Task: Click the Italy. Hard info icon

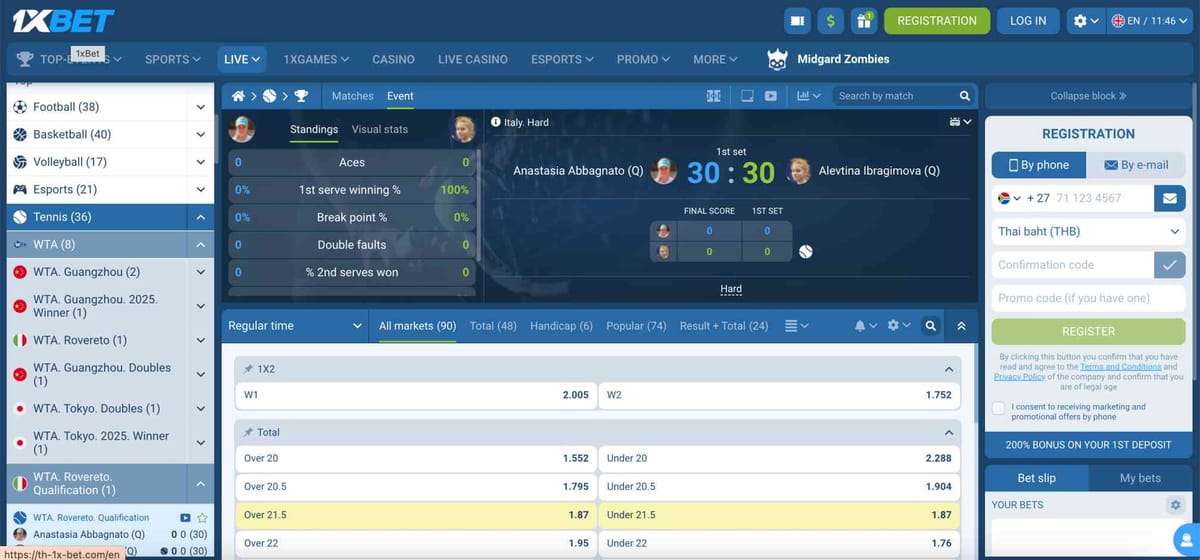Action: tap(496, 122)
